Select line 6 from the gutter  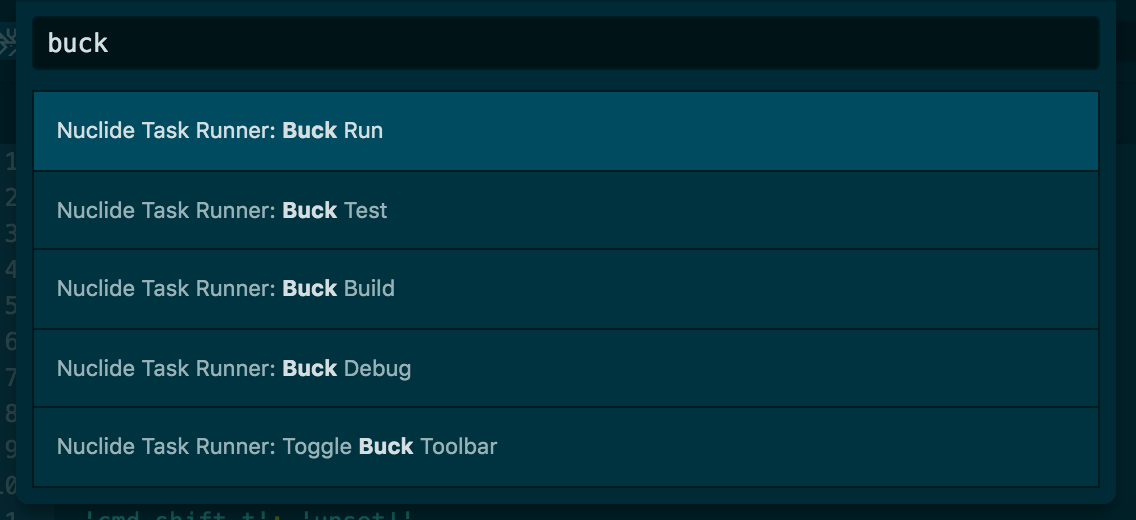click(10, 341)
